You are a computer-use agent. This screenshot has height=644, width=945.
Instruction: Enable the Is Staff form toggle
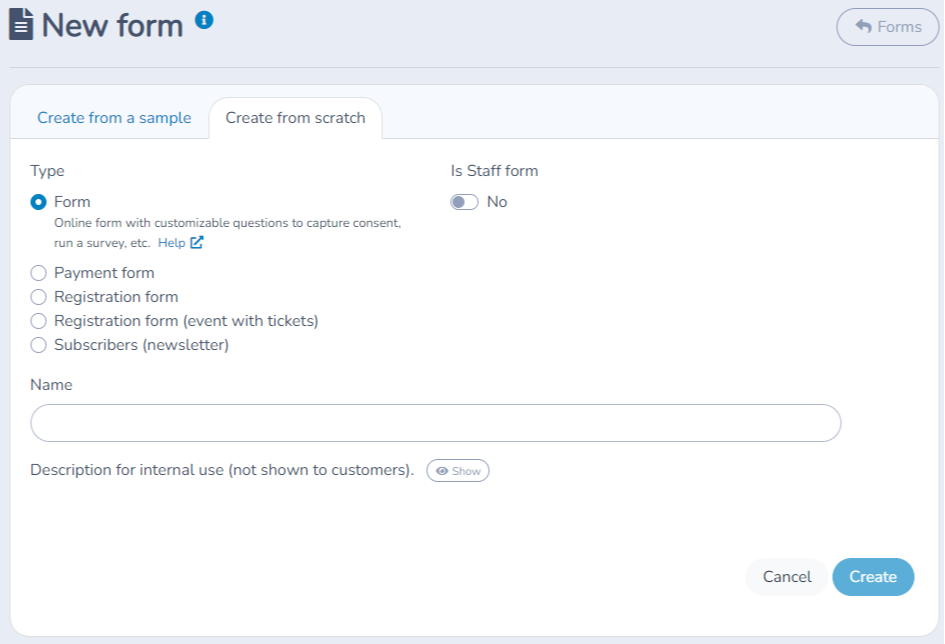tap(464, 201)
